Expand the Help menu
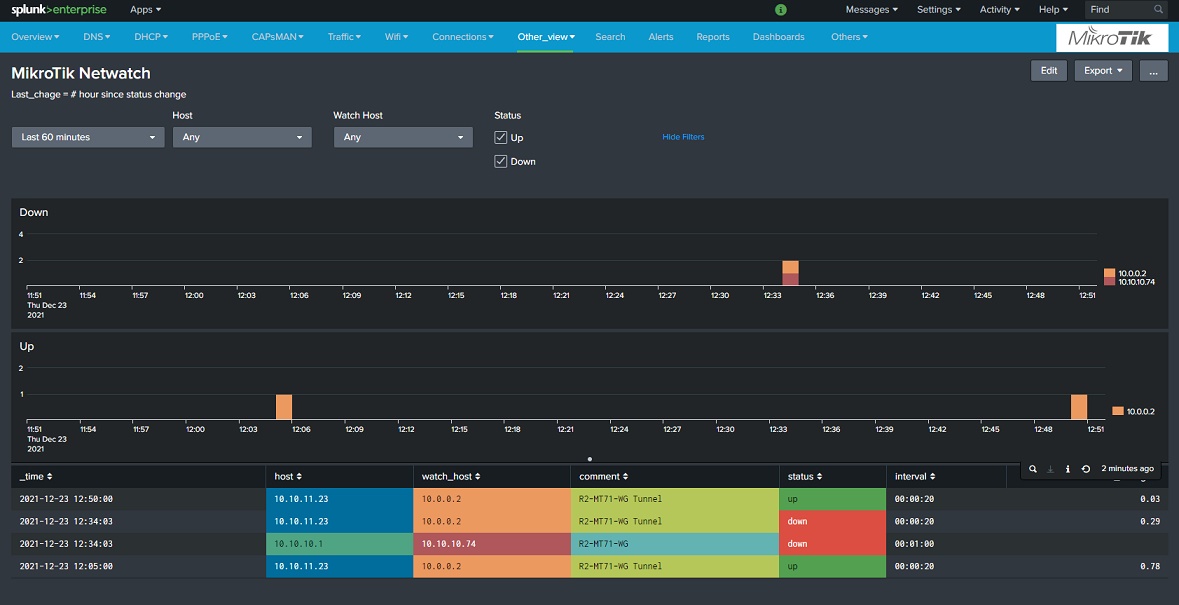1179x605 pixels. pyautogui.click(x=1053, y=10)
